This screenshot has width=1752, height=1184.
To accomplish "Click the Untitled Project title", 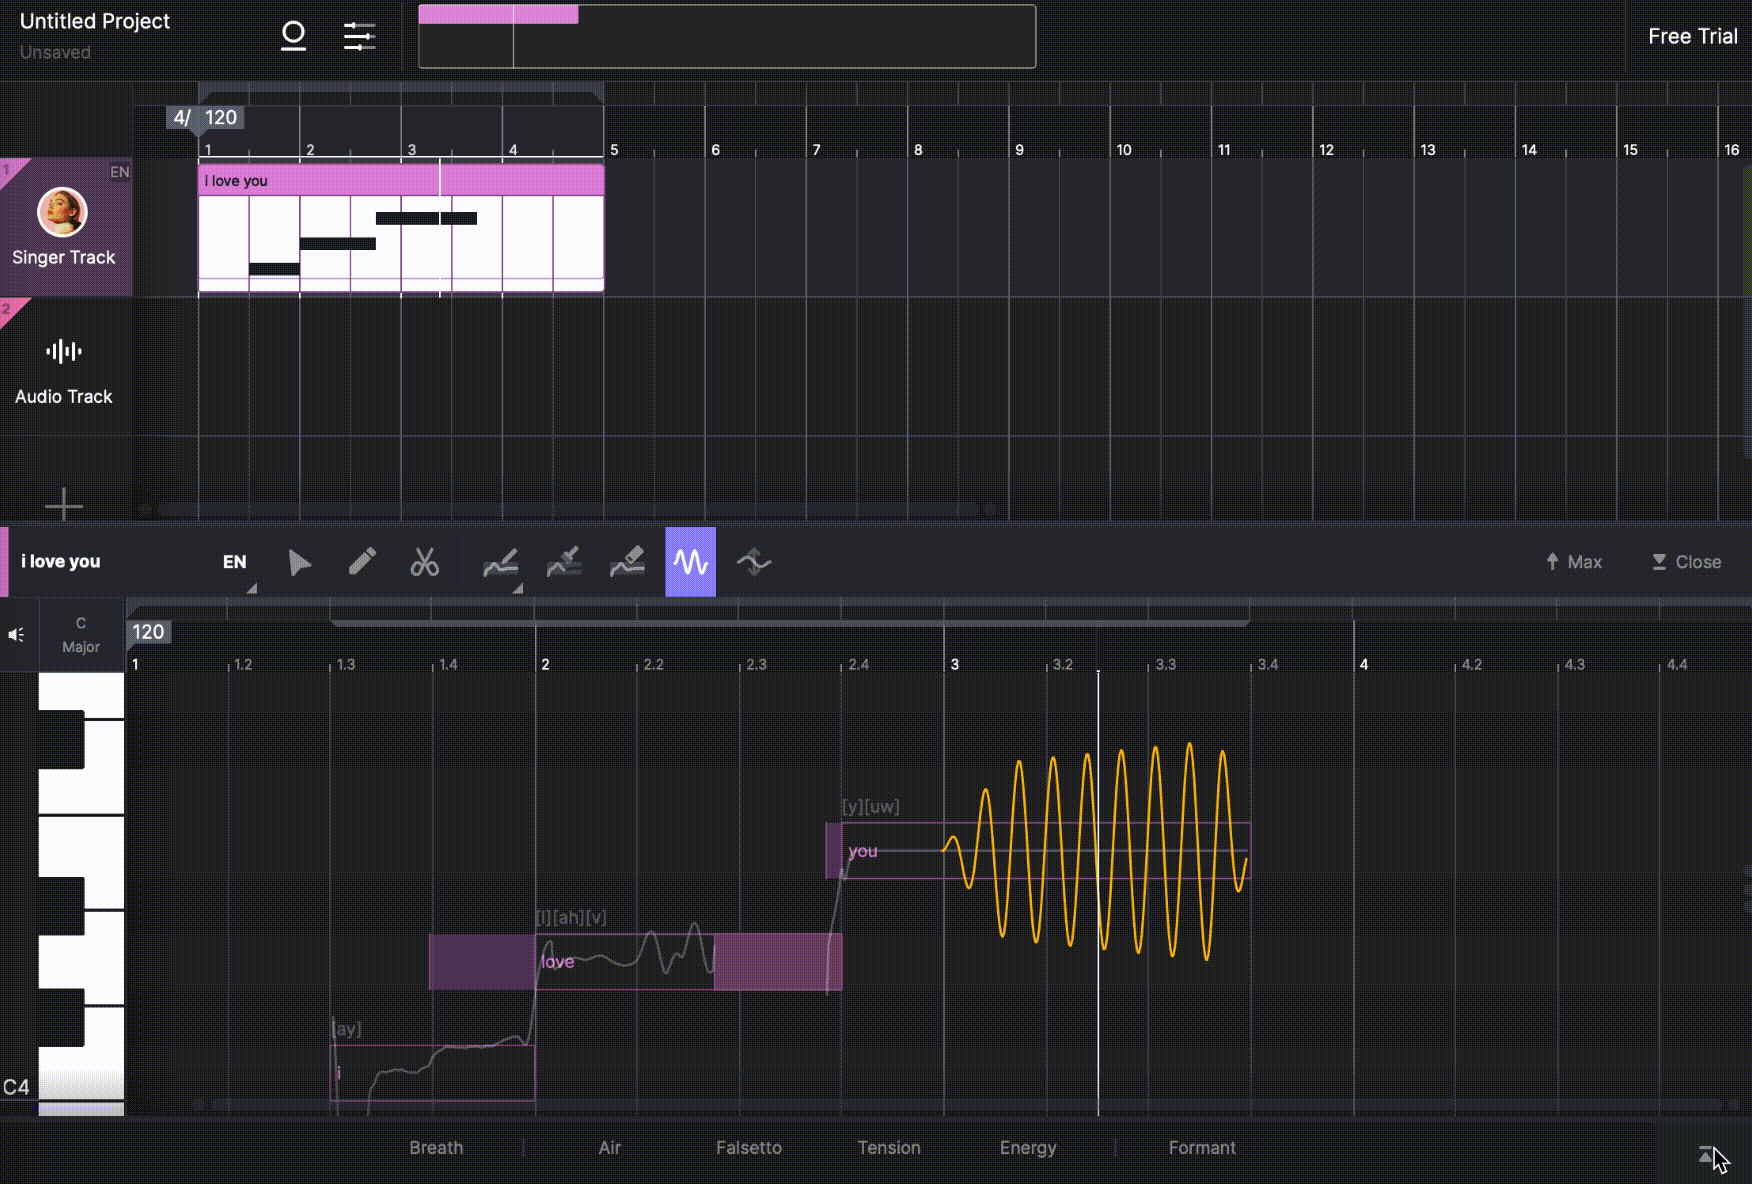I will point(95,21).
